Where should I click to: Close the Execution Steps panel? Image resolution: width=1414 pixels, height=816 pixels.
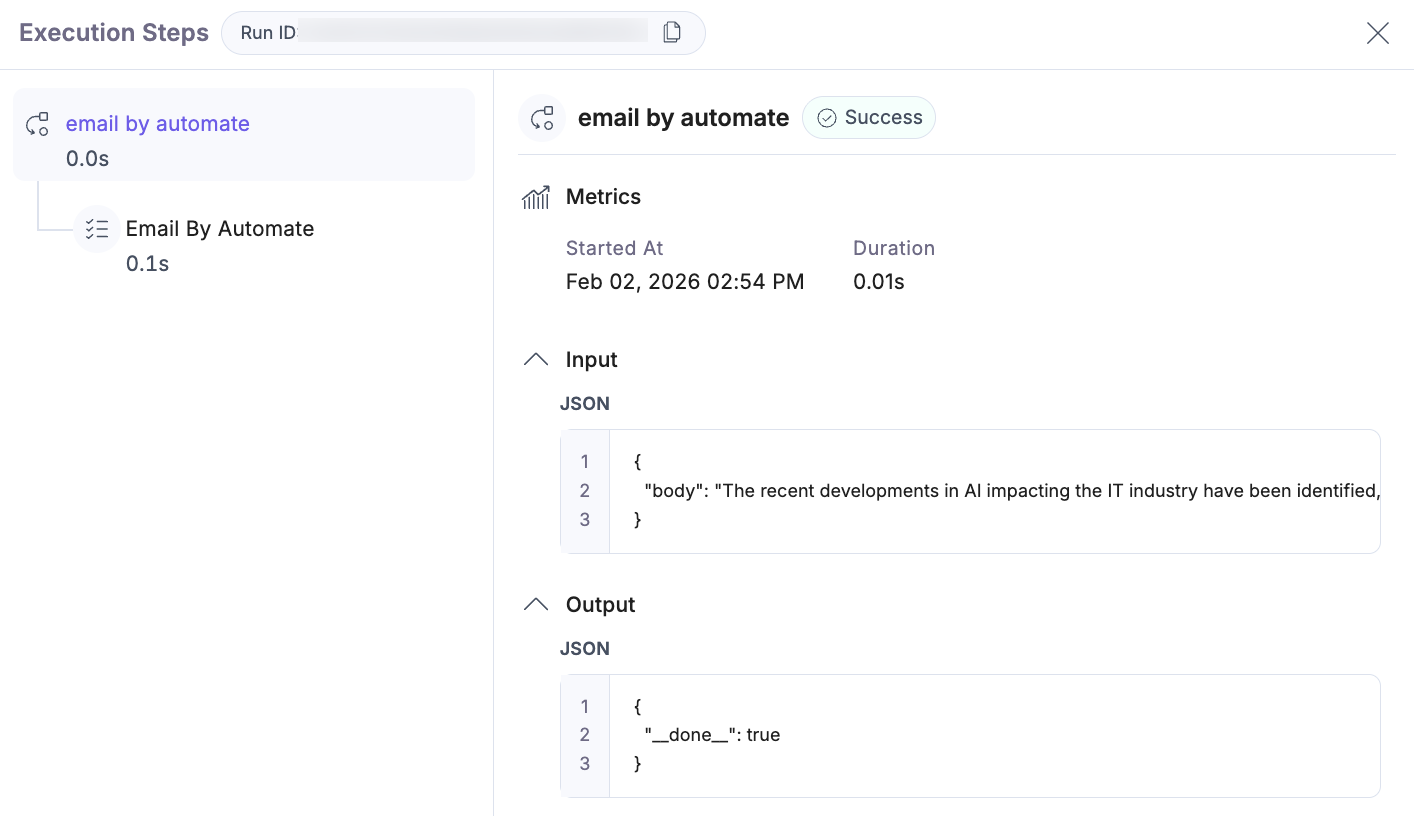[x=1377, y=33]
